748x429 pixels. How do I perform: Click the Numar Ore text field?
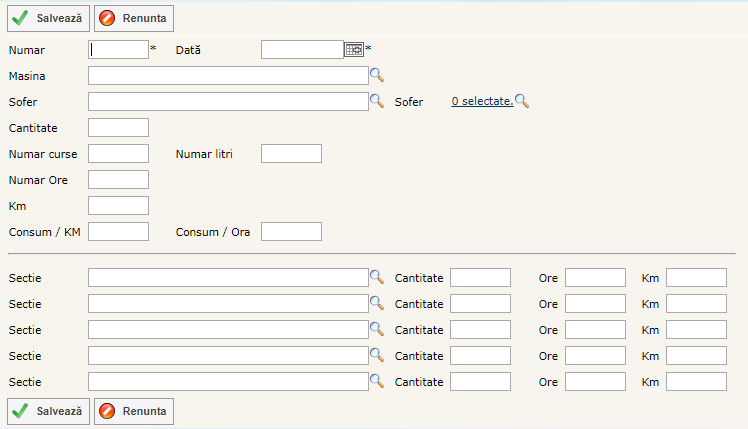118,179
